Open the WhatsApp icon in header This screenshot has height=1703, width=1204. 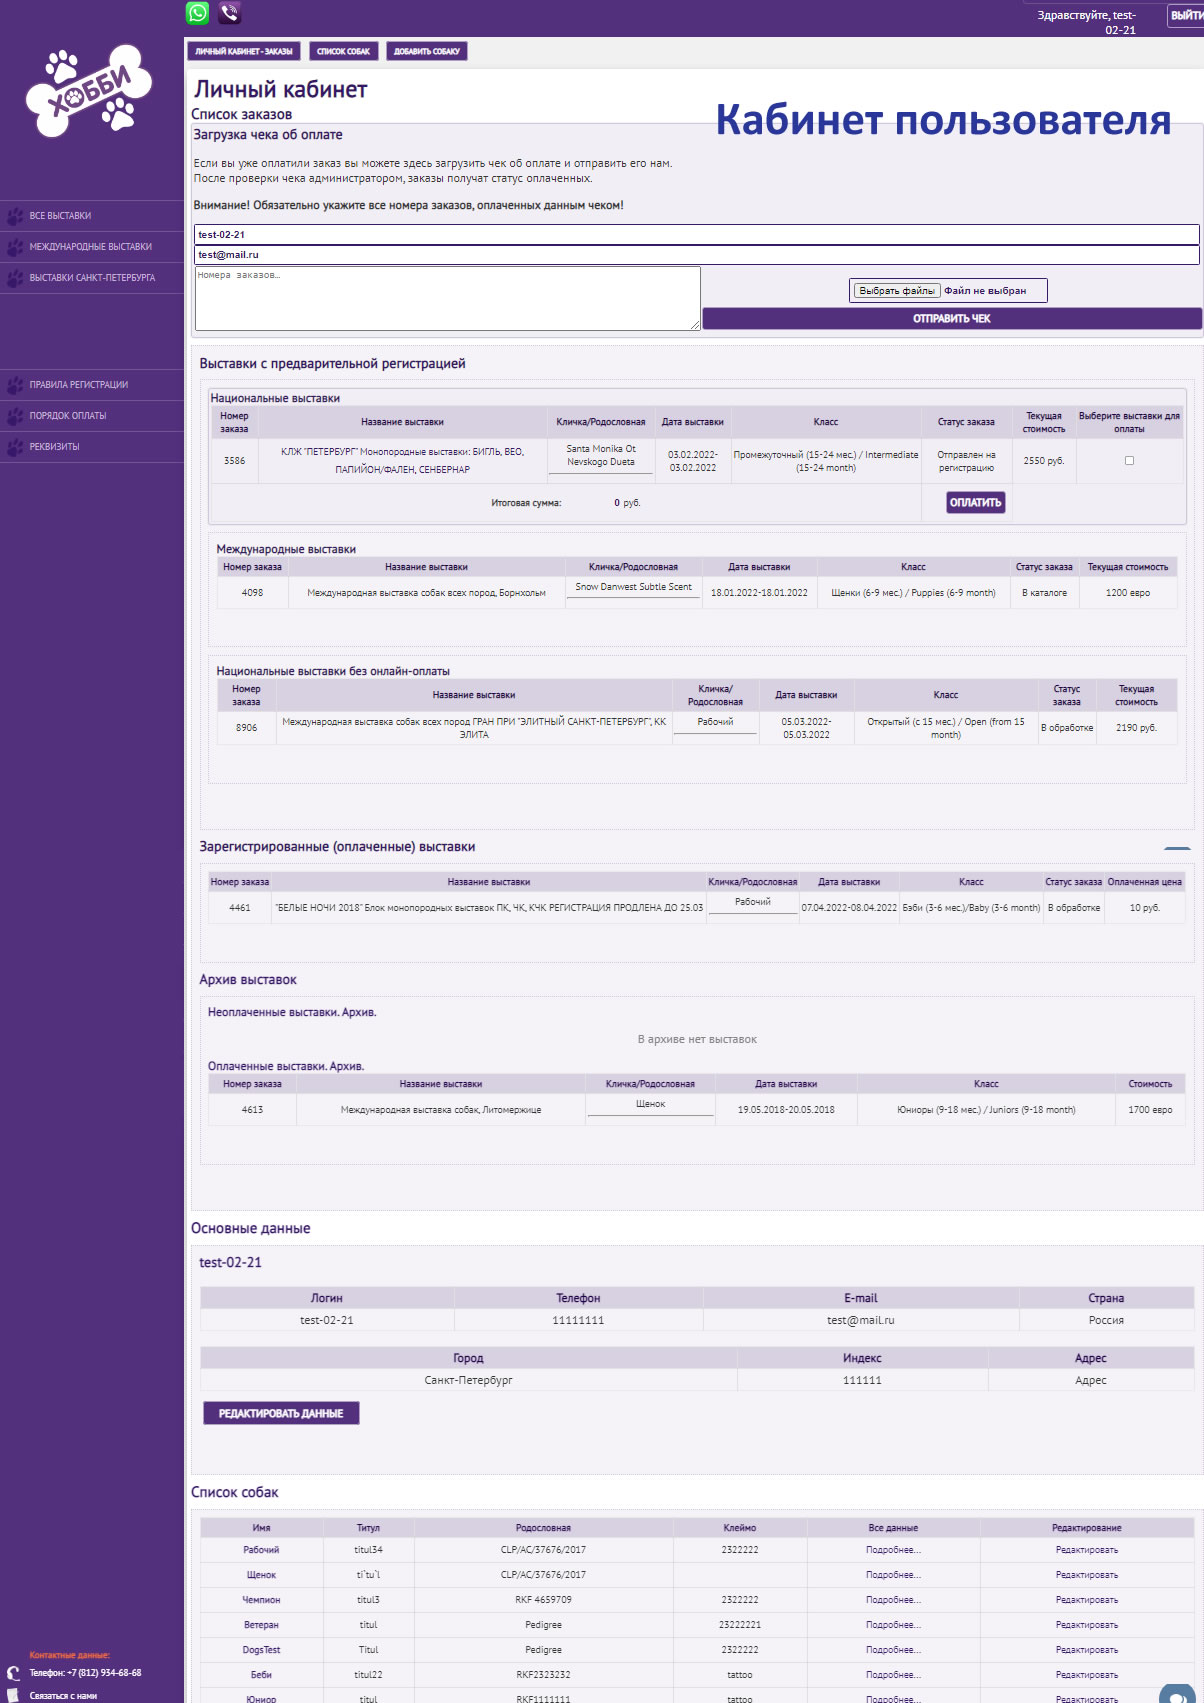point(198,13)
